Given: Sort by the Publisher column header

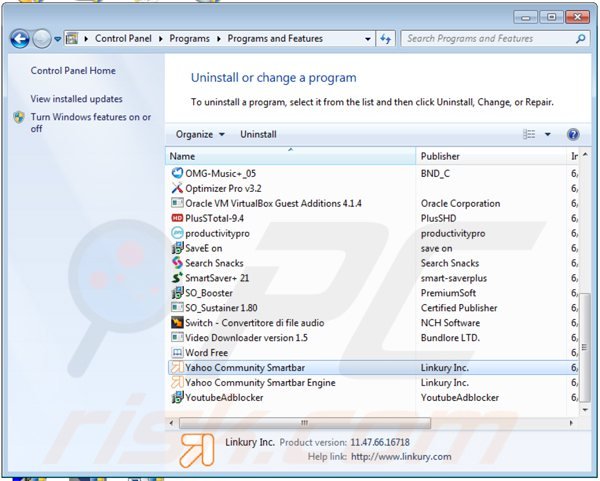Looking at the screenshot, I should click(x=491, y=156).
